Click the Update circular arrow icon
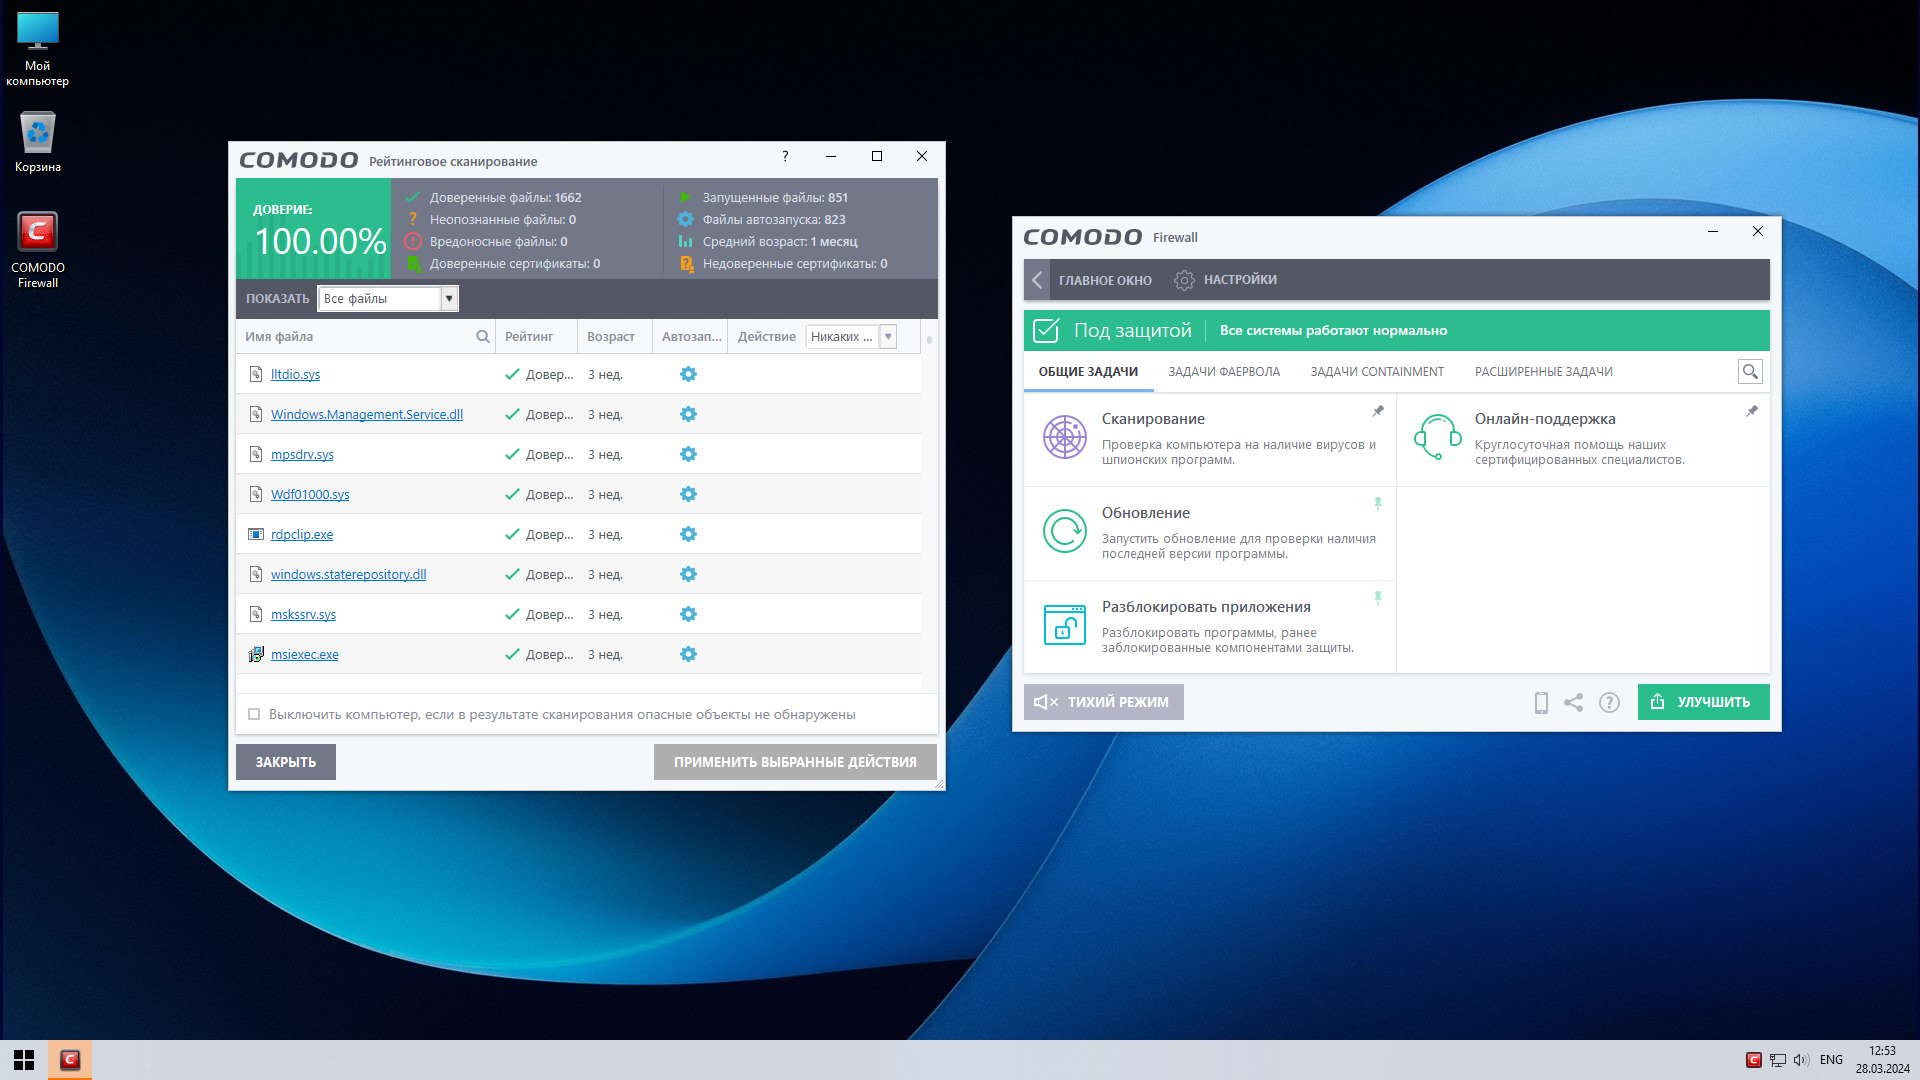1920x1080 pixels. (1064, 531)
